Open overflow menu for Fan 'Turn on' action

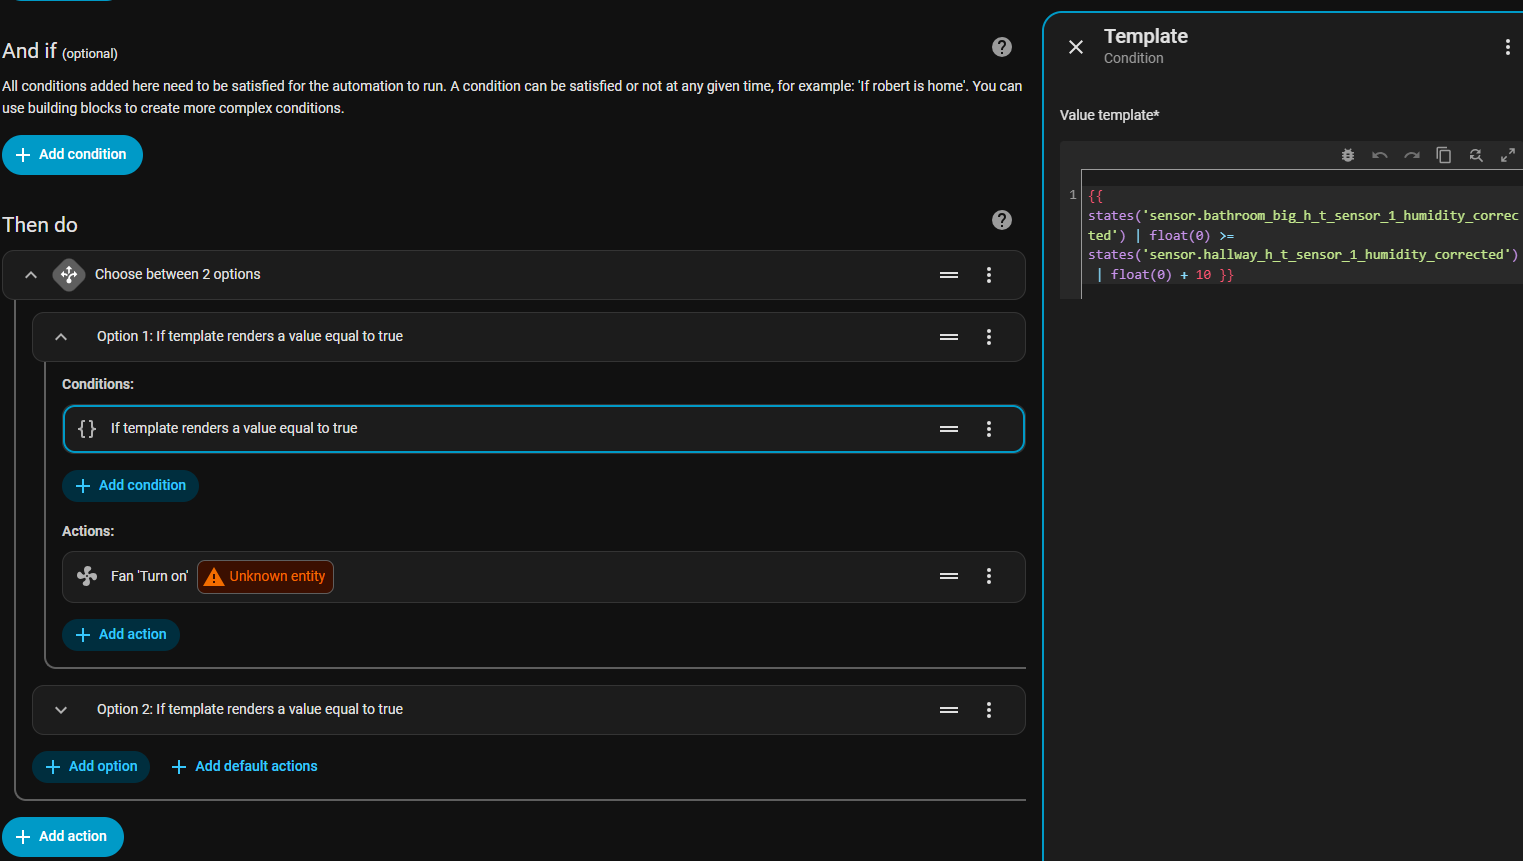(x=988, y=576)
